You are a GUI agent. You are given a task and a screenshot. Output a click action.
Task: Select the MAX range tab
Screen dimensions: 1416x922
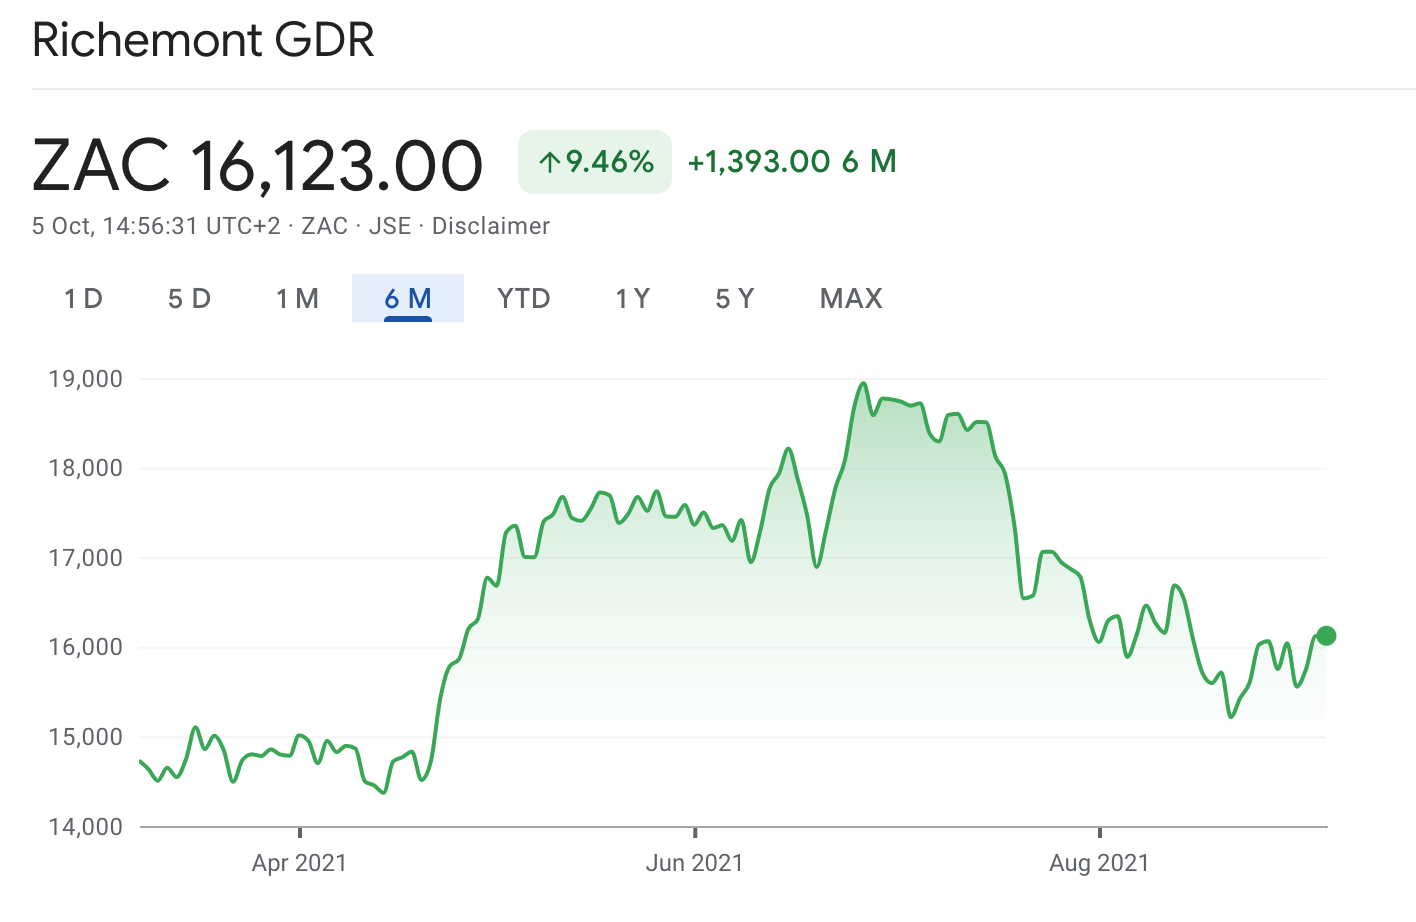coord(851,298)
